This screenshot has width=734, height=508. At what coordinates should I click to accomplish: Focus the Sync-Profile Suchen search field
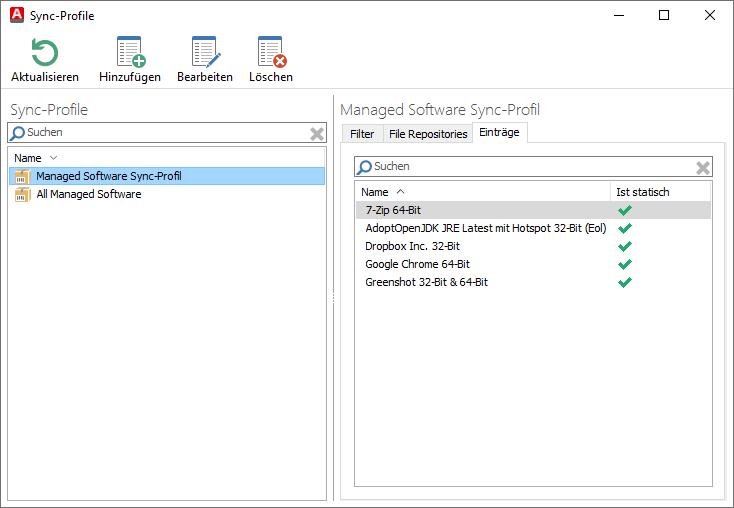point(167,133)
